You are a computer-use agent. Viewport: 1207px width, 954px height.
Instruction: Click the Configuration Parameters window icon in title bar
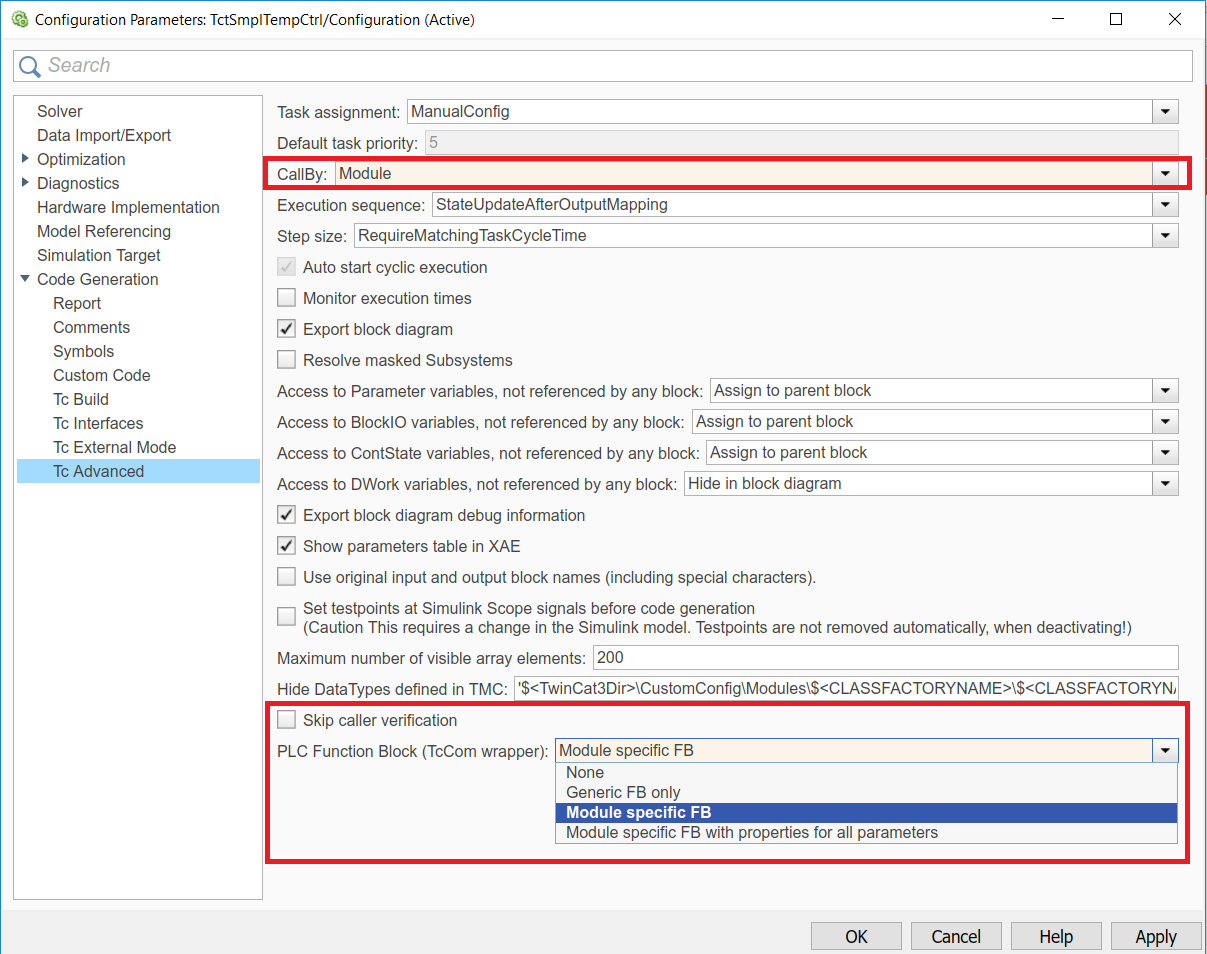19,19
